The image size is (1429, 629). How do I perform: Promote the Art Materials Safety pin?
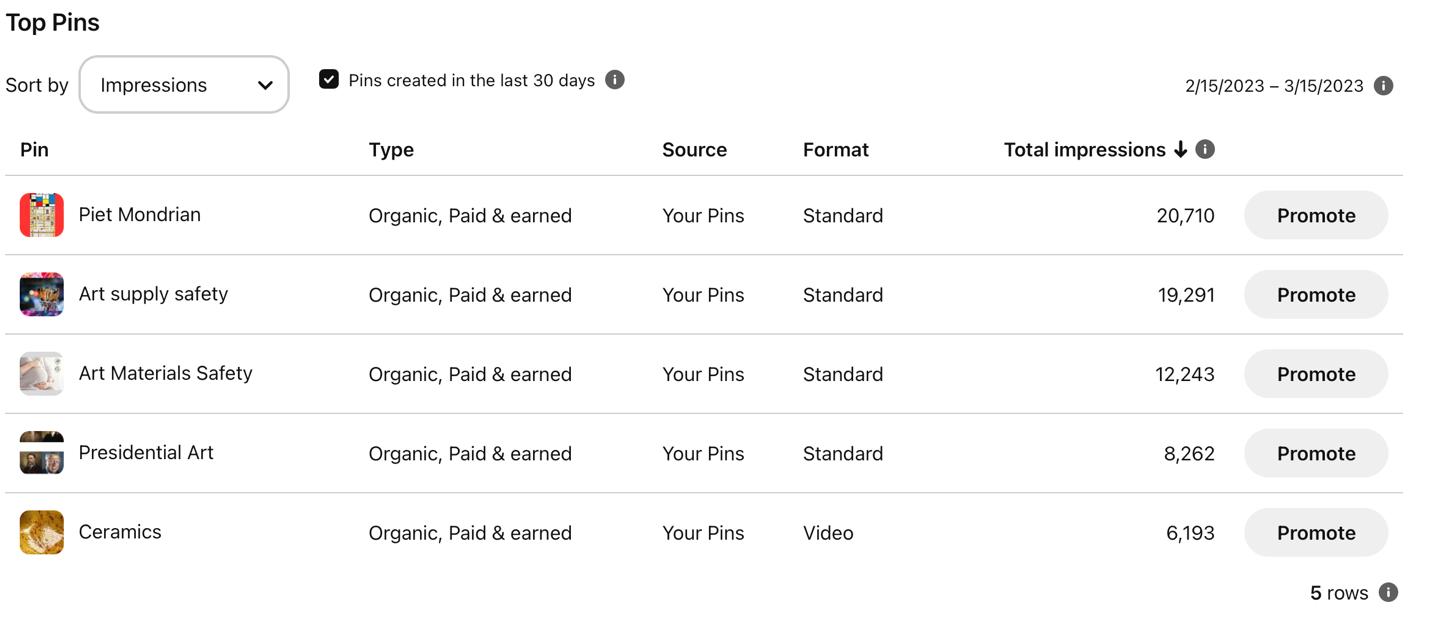point(1315,374)
